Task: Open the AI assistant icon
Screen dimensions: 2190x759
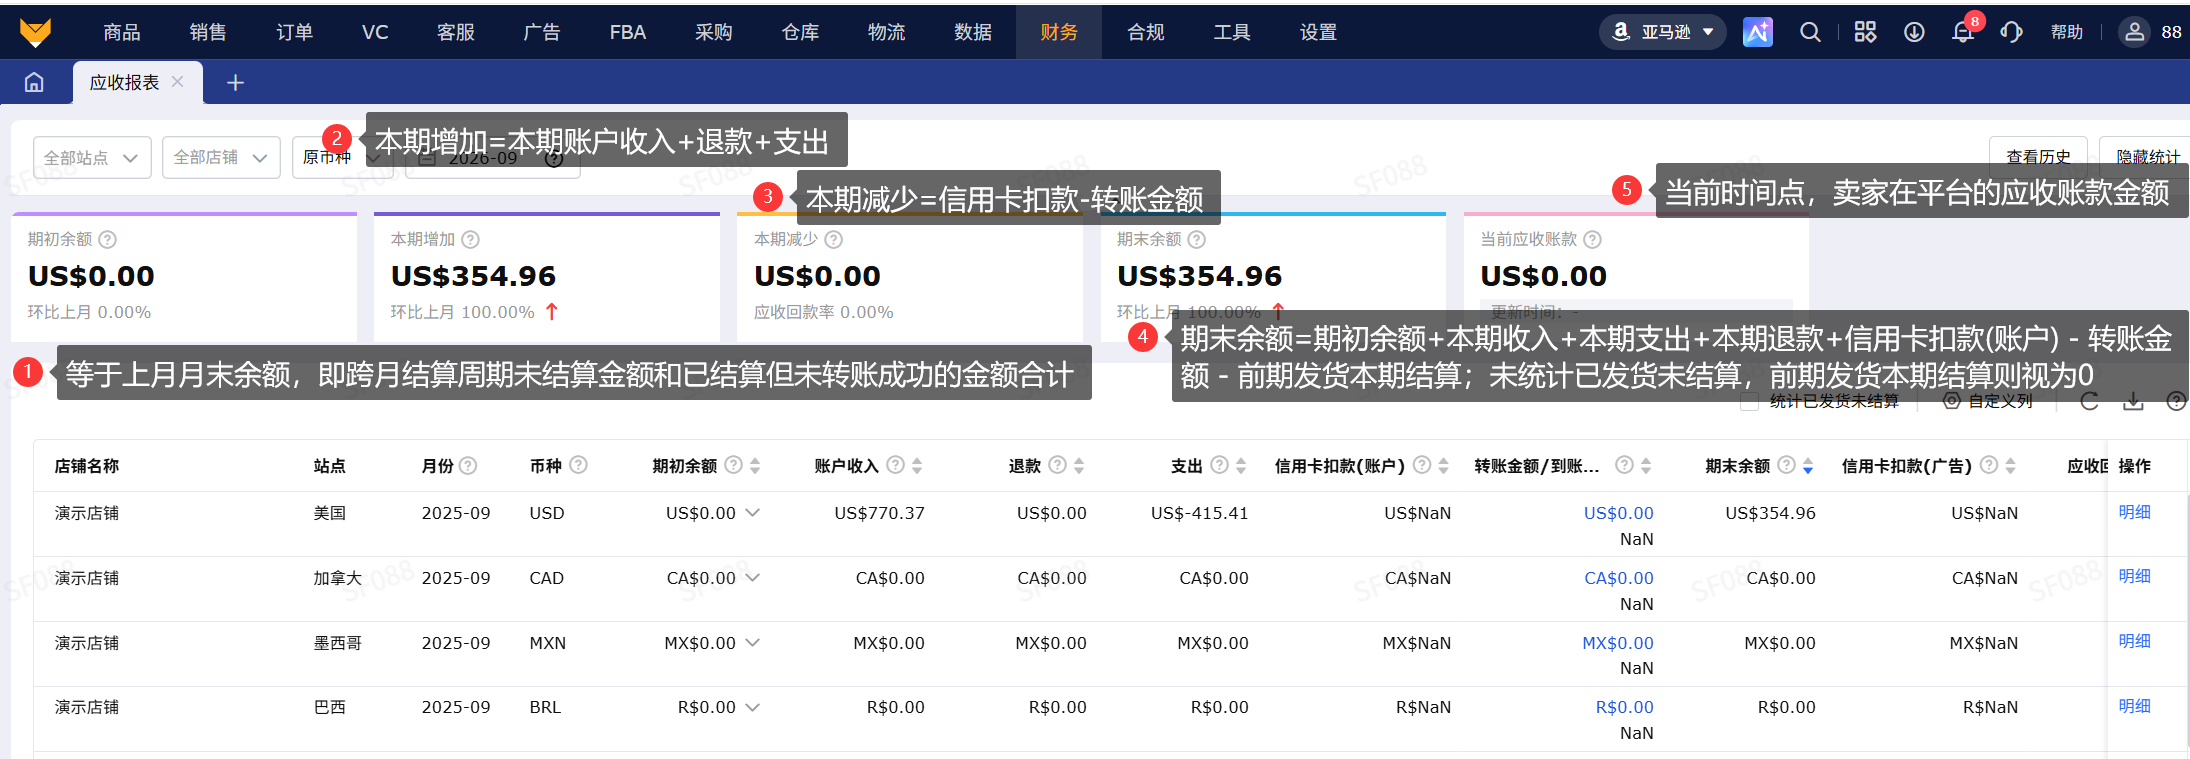Action: click(x=1757, y=32)
